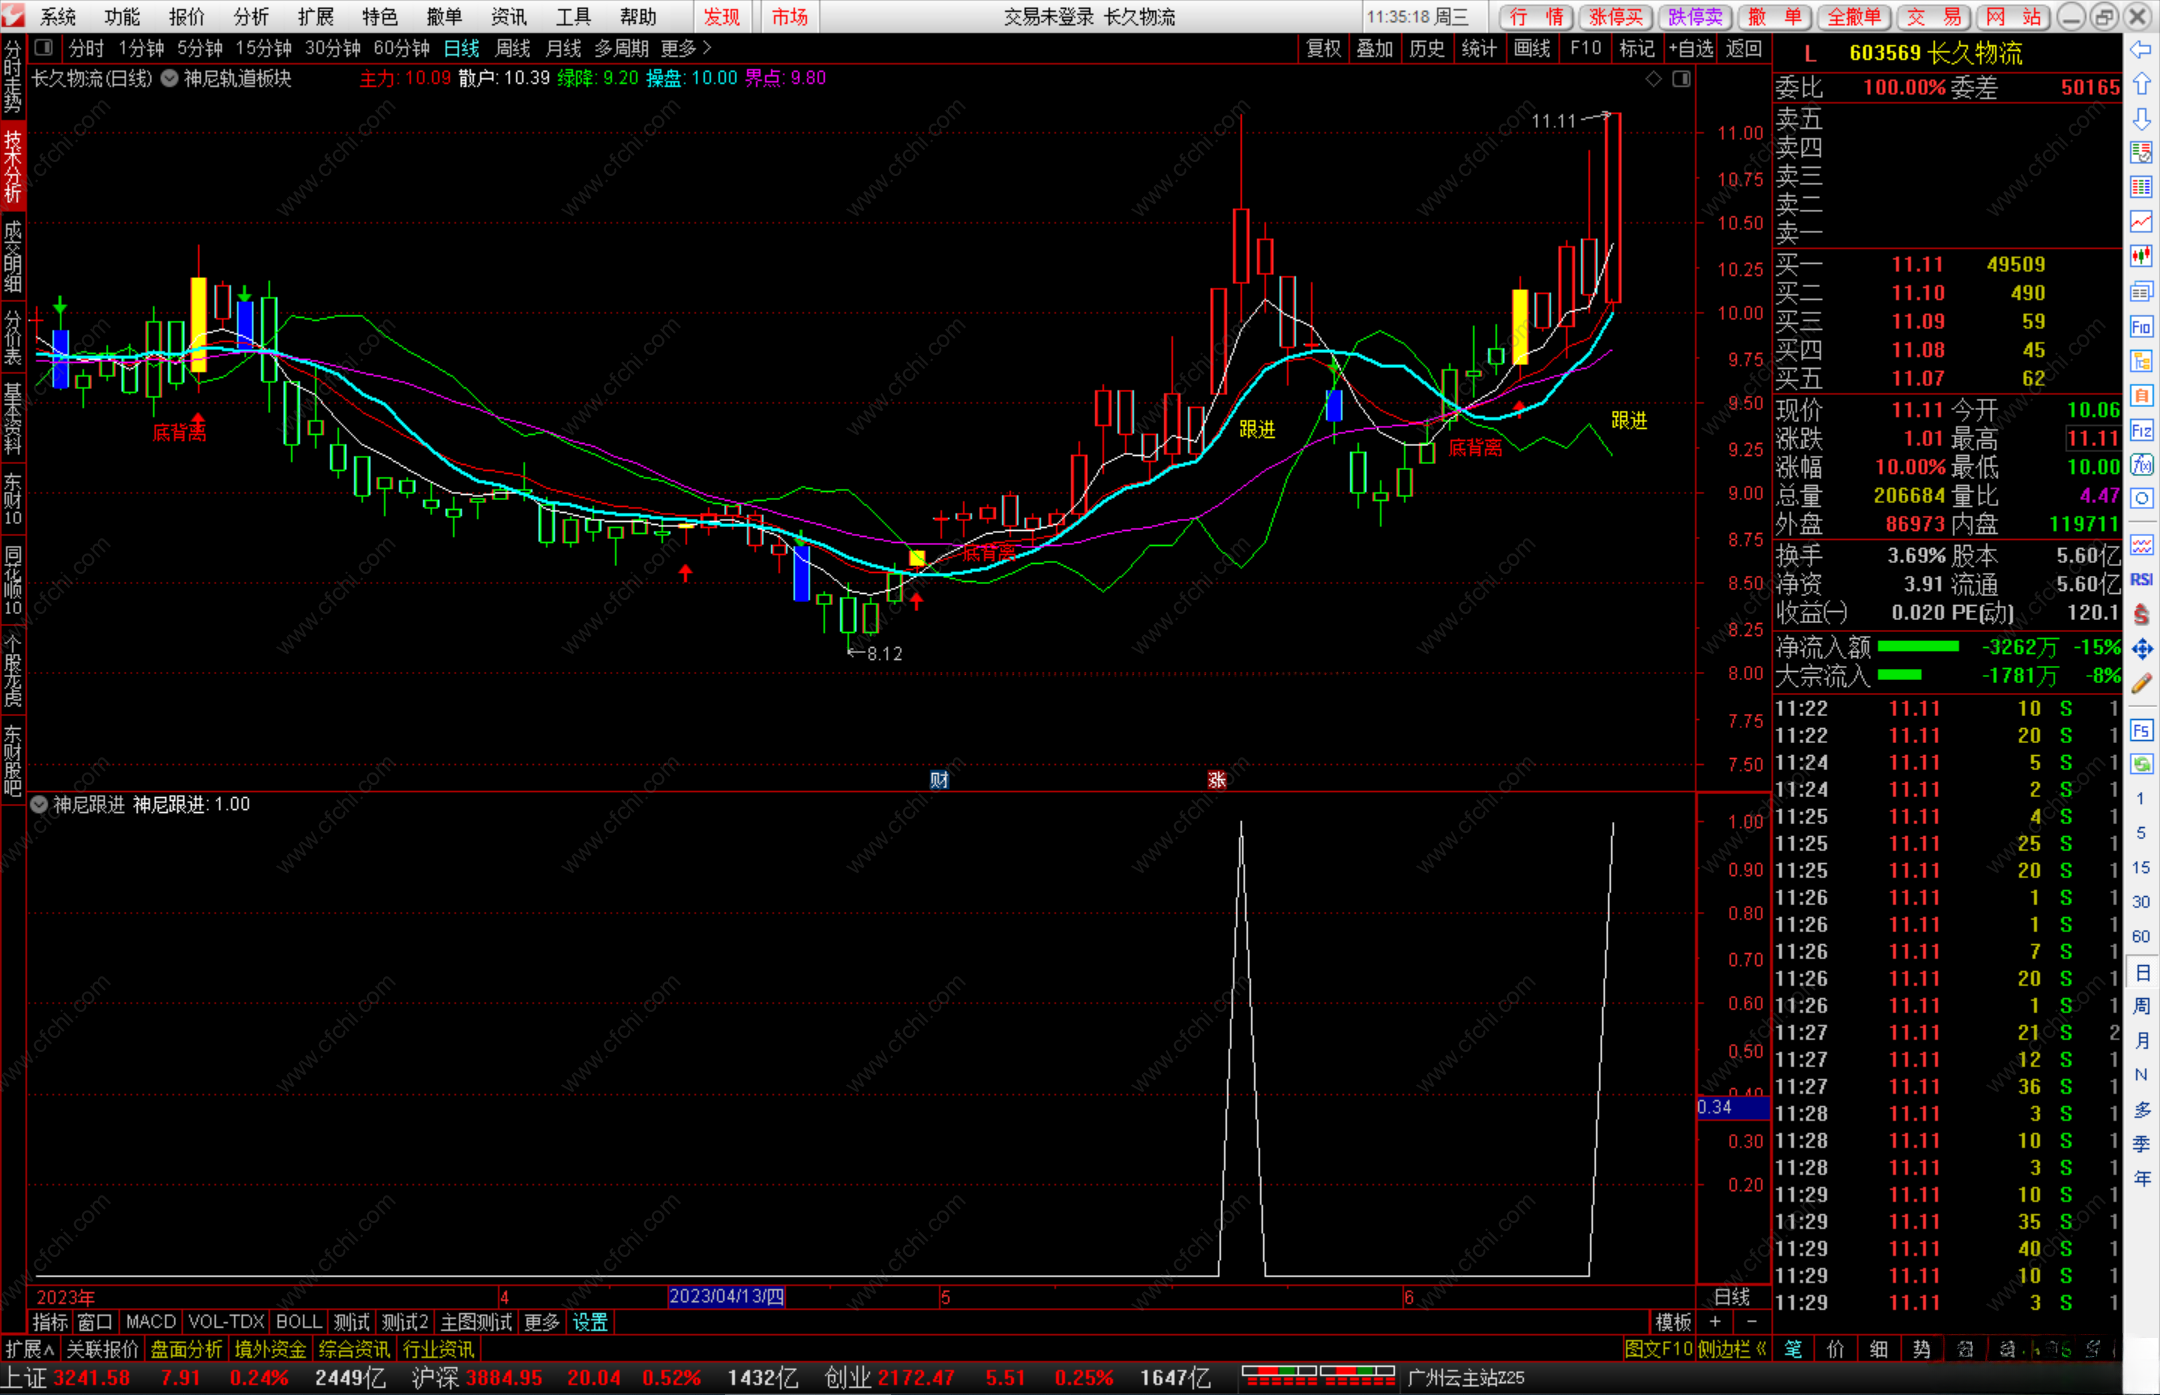Open the F10 company info sidebar icon
The height and width of the screenshot is (1395, 2160).
pos(2141,327)
